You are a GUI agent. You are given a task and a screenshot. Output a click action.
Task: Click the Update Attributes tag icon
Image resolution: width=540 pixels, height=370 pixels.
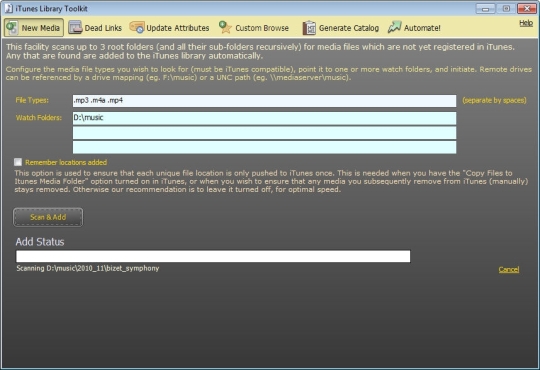click(x=137, y=27)
